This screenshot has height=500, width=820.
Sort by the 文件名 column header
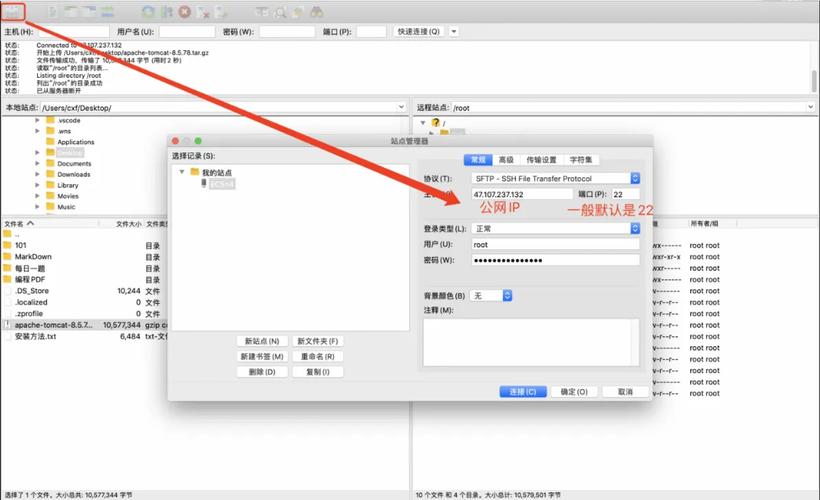pyautogui.click(x=50, y=223)
